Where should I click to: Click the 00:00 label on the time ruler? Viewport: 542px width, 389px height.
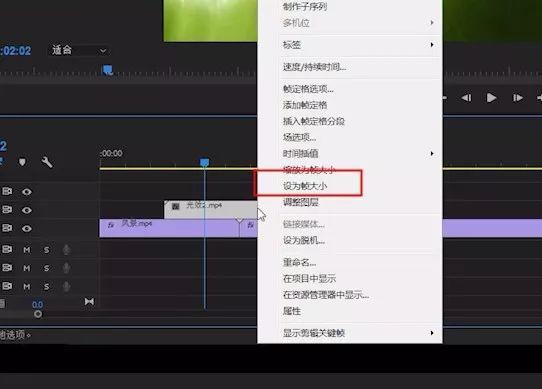point(111,153)
